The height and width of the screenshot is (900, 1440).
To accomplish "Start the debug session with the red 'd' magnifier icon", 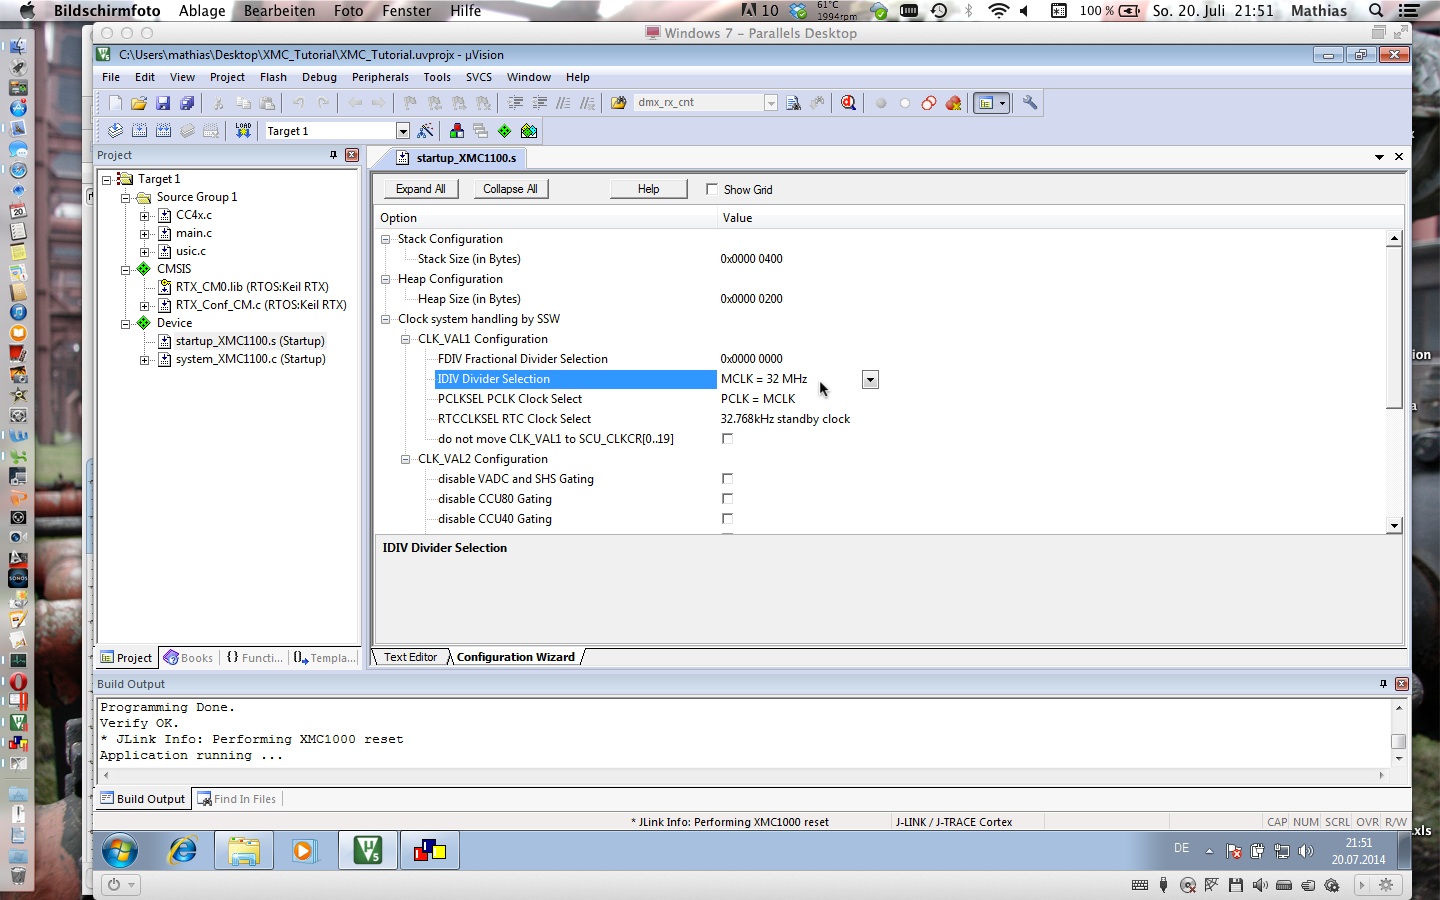I will click(x=849, y=103).
